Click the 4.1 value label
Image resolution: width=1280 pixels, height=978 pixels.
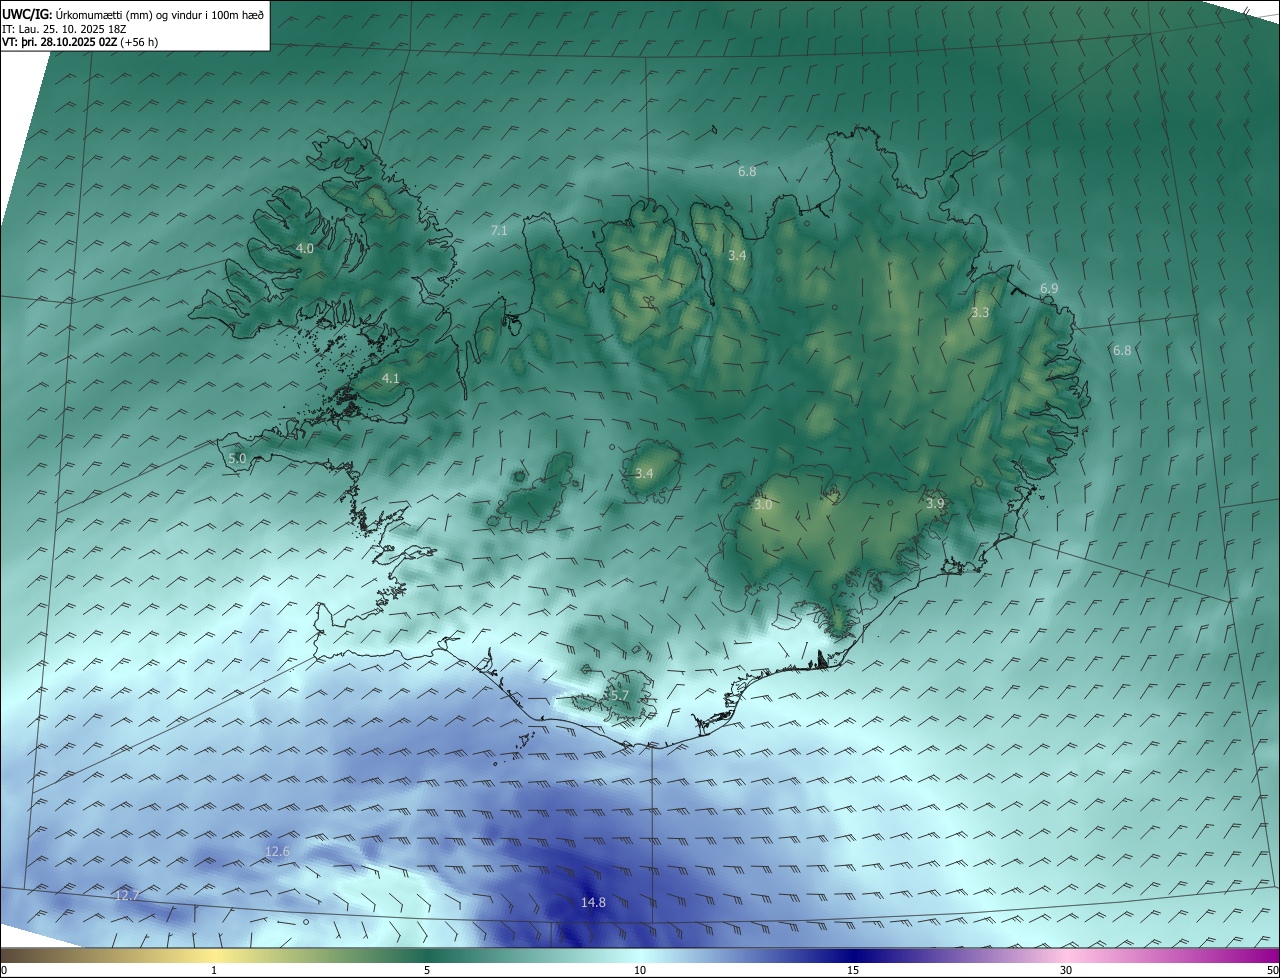point(391,378)
